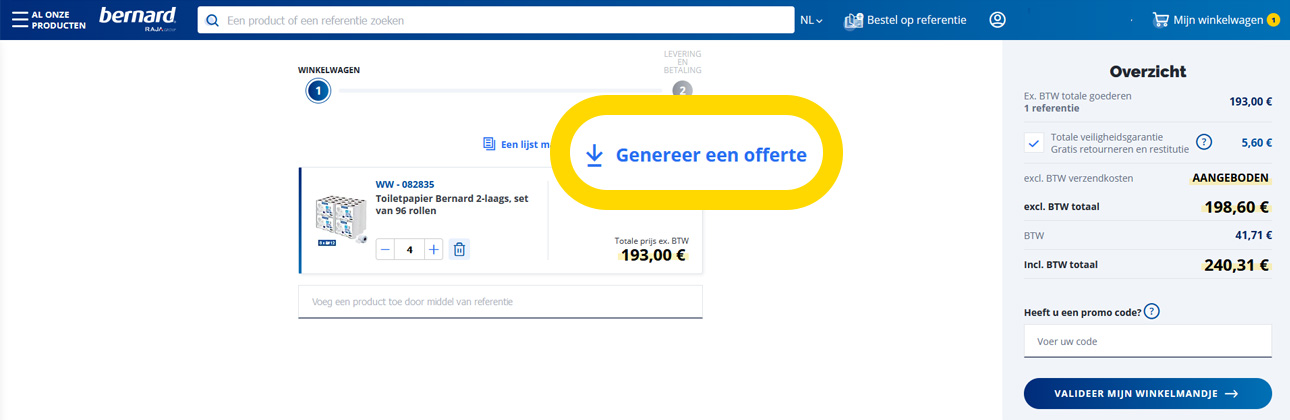The width and height of the screenshot is (1290, 420).
Task: Increase quantity with the plus button
Action: click(x=433, y=249)
